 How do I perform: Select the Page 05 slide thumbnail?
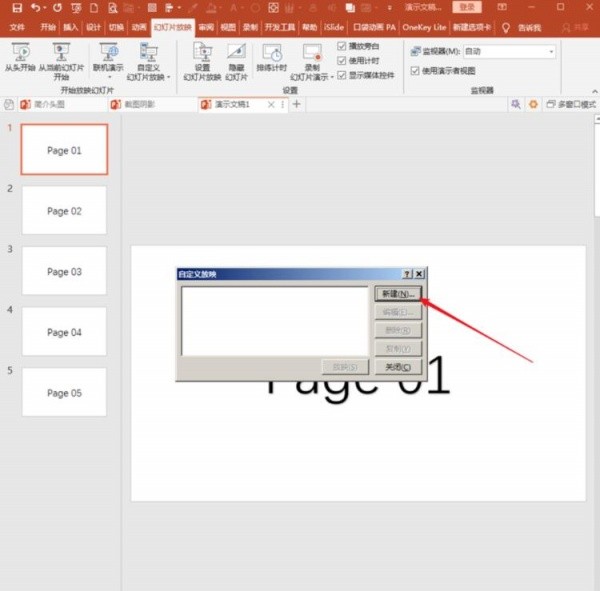[x=64, y=392]
